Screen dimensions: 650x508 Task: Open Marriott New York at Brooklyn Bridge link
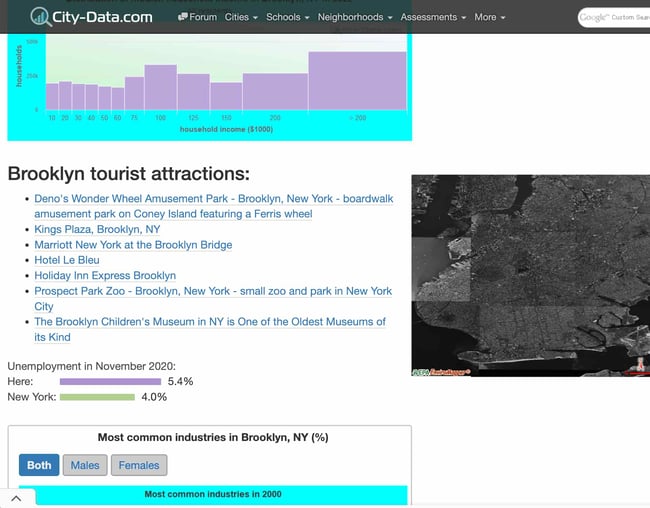point(133,245)
